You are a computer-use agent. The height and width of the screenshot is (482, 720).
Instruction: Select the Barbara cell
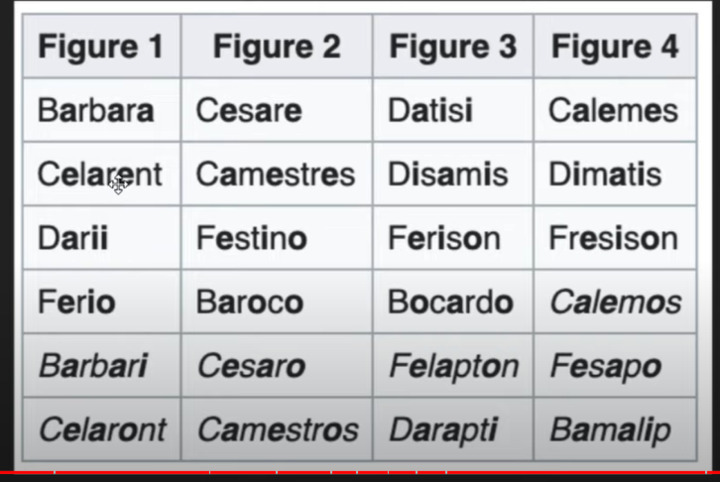click(x=96, y=110)
